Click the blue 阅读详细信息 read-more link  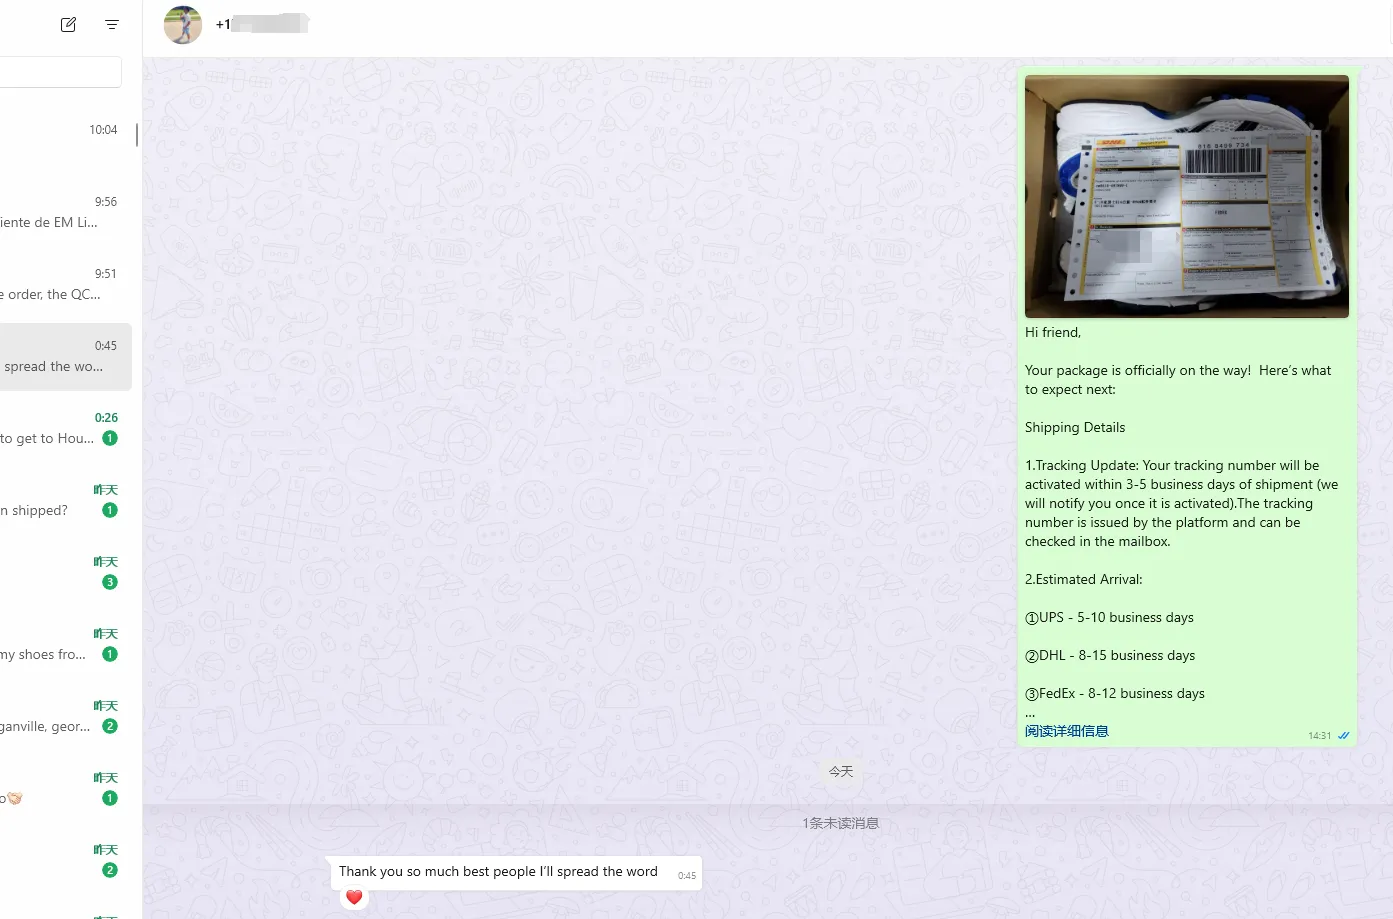tap(1067, 731)
